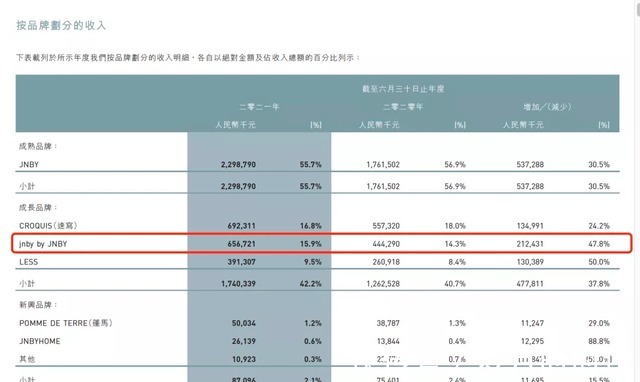Select the percentage 18.0%
This screenshot has width=640, height=382.
[455, 226]
